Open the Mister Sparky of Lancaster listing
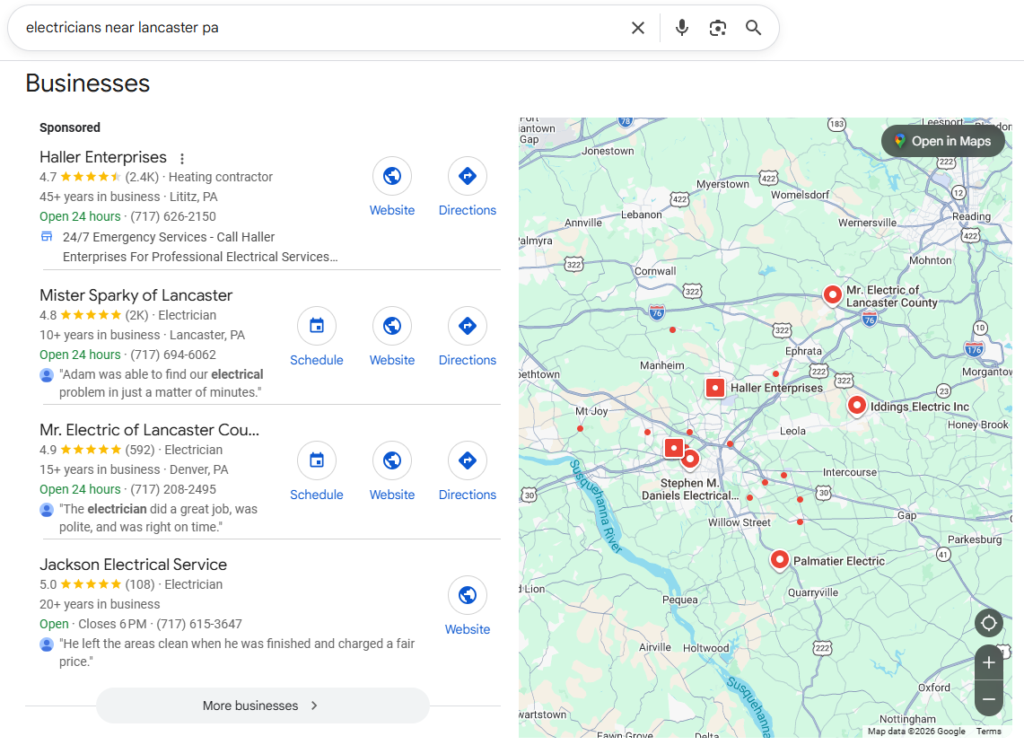The width and height of the screenshot is (1024, 745). [x=135, y=295]
